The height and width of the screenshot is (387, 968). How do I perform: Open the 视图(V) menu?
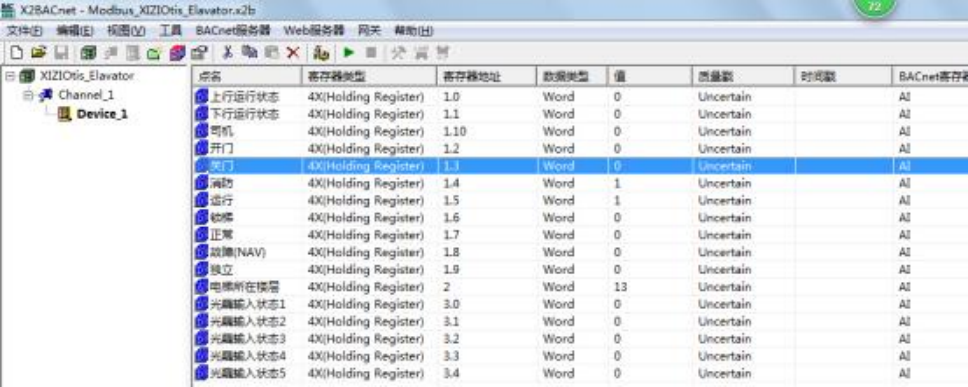click(126, 30)
